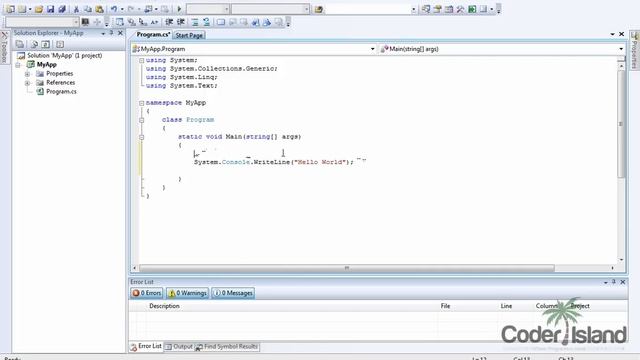The image size is (640, 360).
Task: Open the Object Browser toolbar icon
Action: point(449,9)
